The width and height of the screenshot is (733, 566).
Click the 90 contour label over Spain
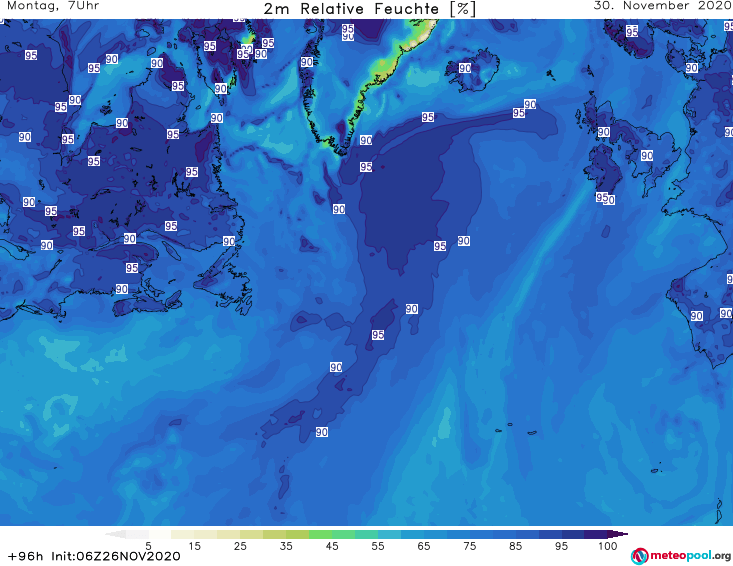click(x=697, y=316)
